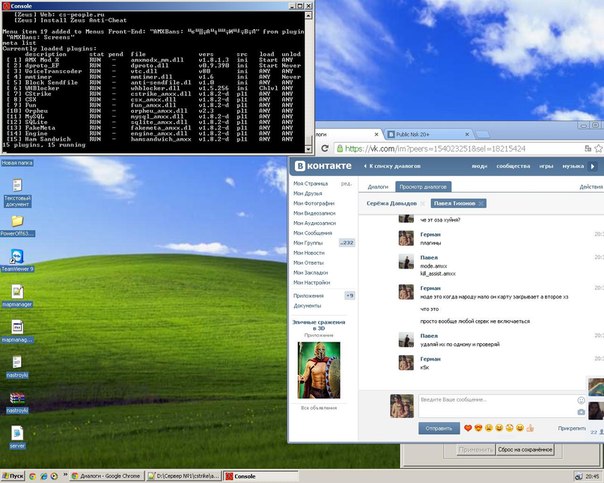Viewport: 604px width, 483px height.
Task: Open the emoji smiley picker in message box
Action: (581, 401)
